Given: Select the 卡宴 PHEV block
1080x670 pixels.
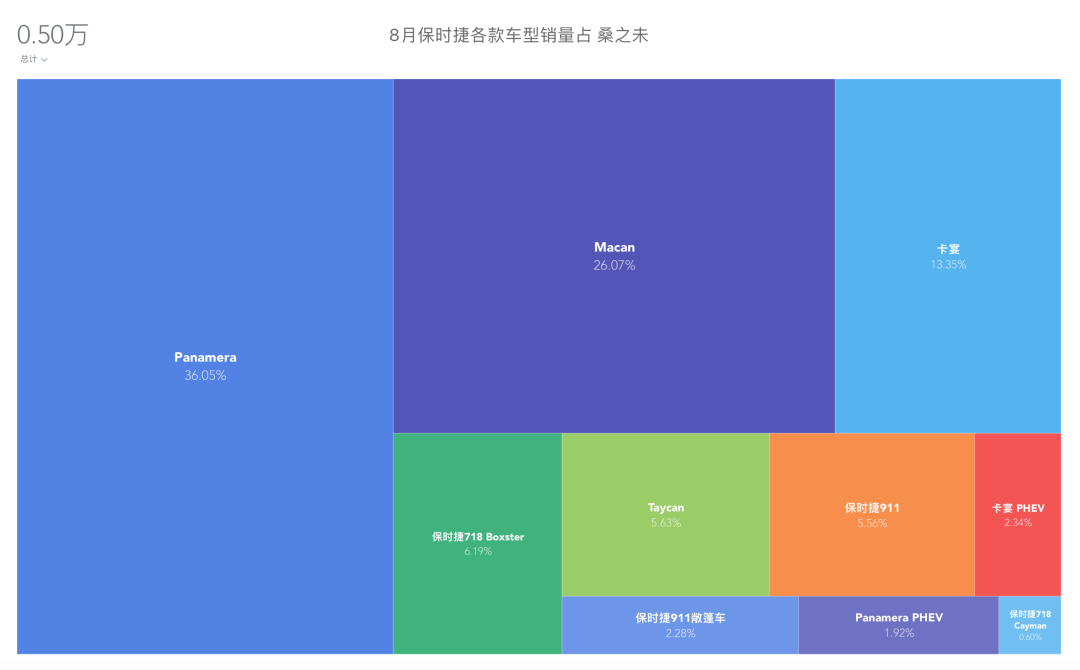Looking at the screenshot, I should click(1018, 514).
